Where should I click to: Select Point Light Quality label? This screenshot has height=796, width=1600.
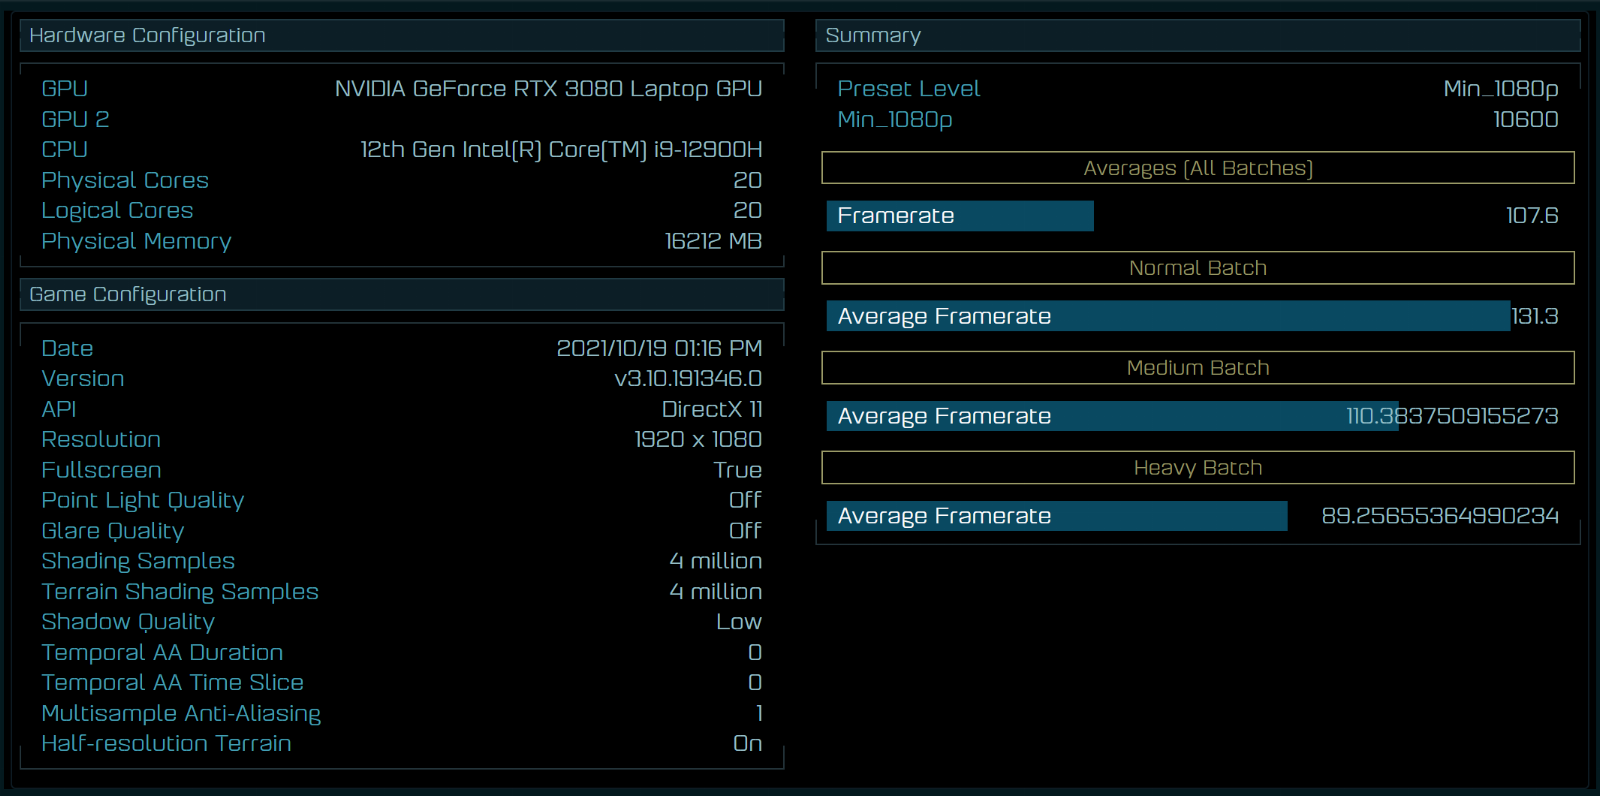click(x=143, y=500)
